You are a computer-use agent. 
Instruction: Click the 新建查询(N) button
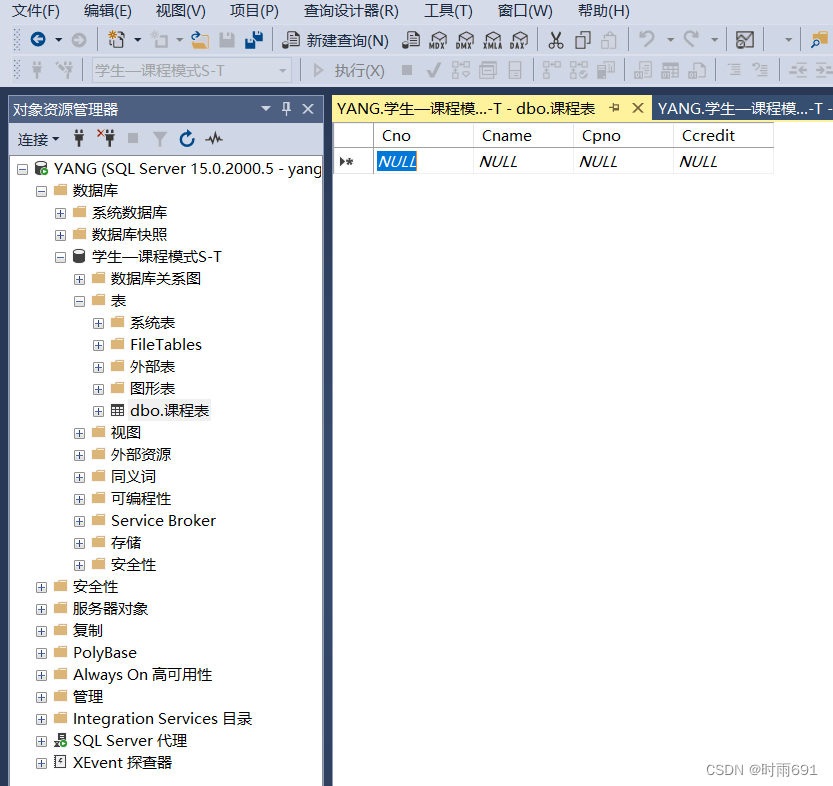335,40
